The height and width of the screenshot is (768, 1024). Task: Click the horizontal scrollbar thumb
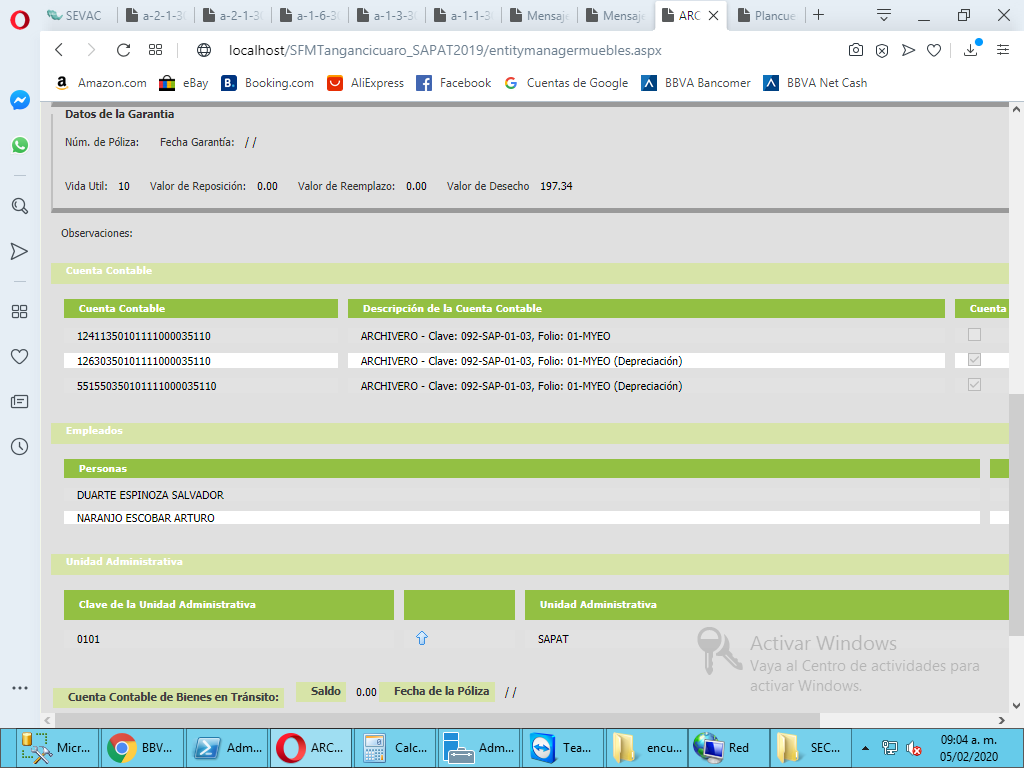438,720
